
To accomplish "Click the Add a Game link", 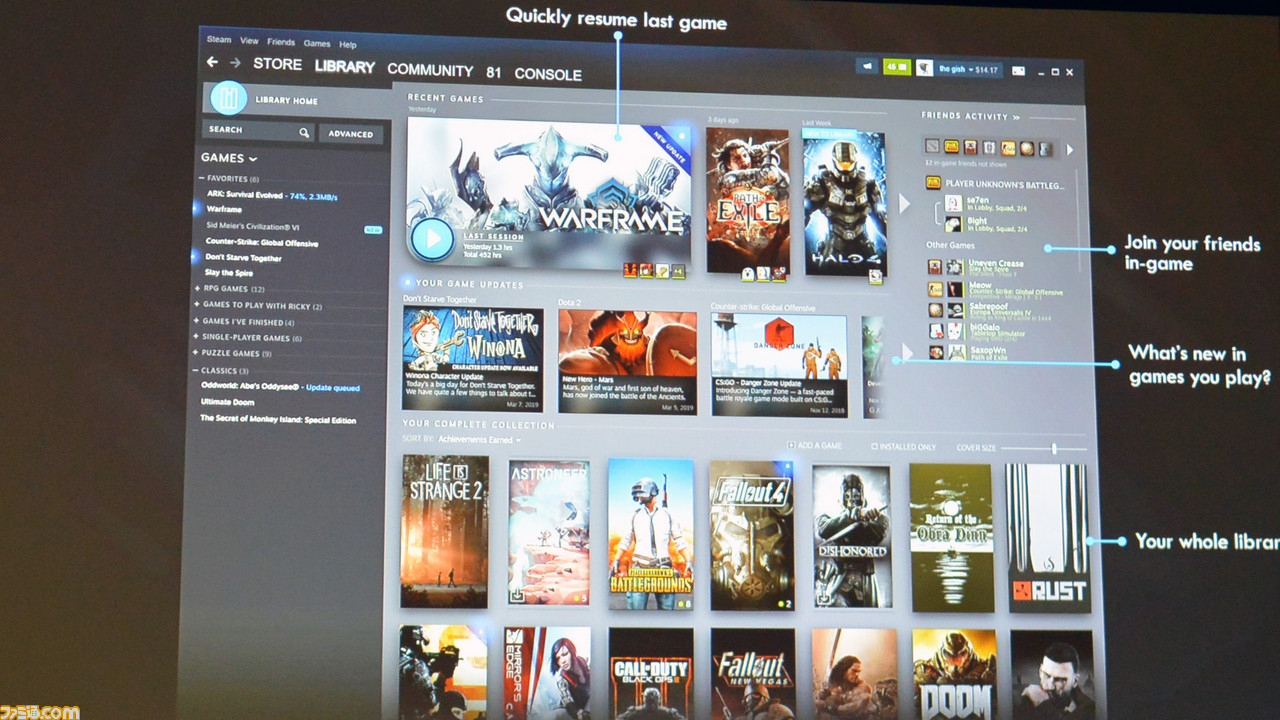I will click(x=814, y=445).
